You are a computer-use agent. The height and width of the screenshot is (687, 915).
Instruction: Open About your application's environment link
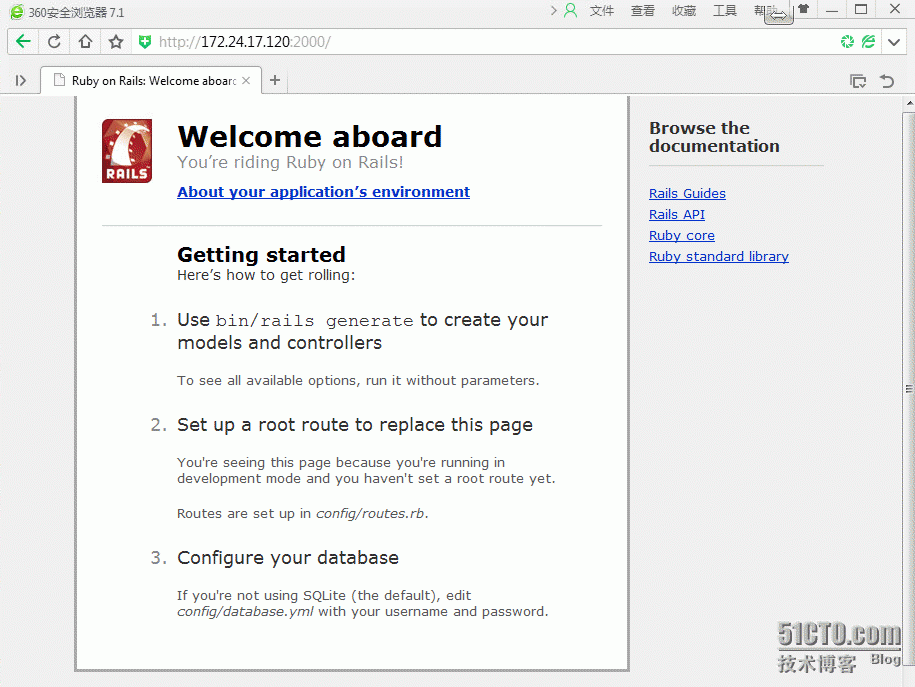tap(323, 192)
